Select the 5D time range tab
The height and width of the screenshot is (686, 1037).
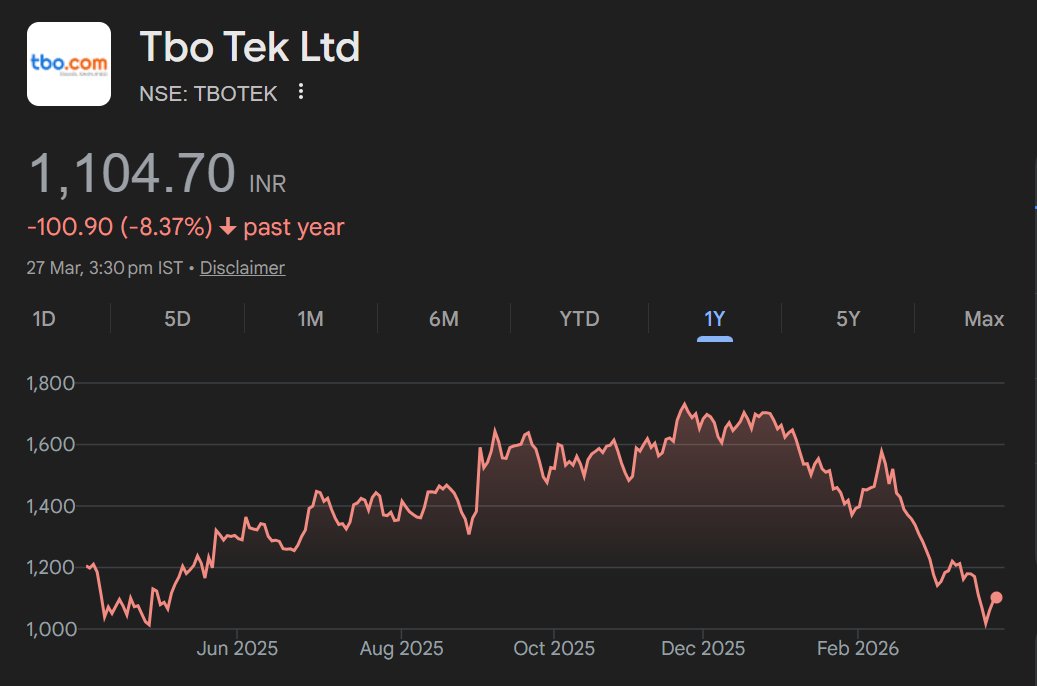click(x=177, y=319)
